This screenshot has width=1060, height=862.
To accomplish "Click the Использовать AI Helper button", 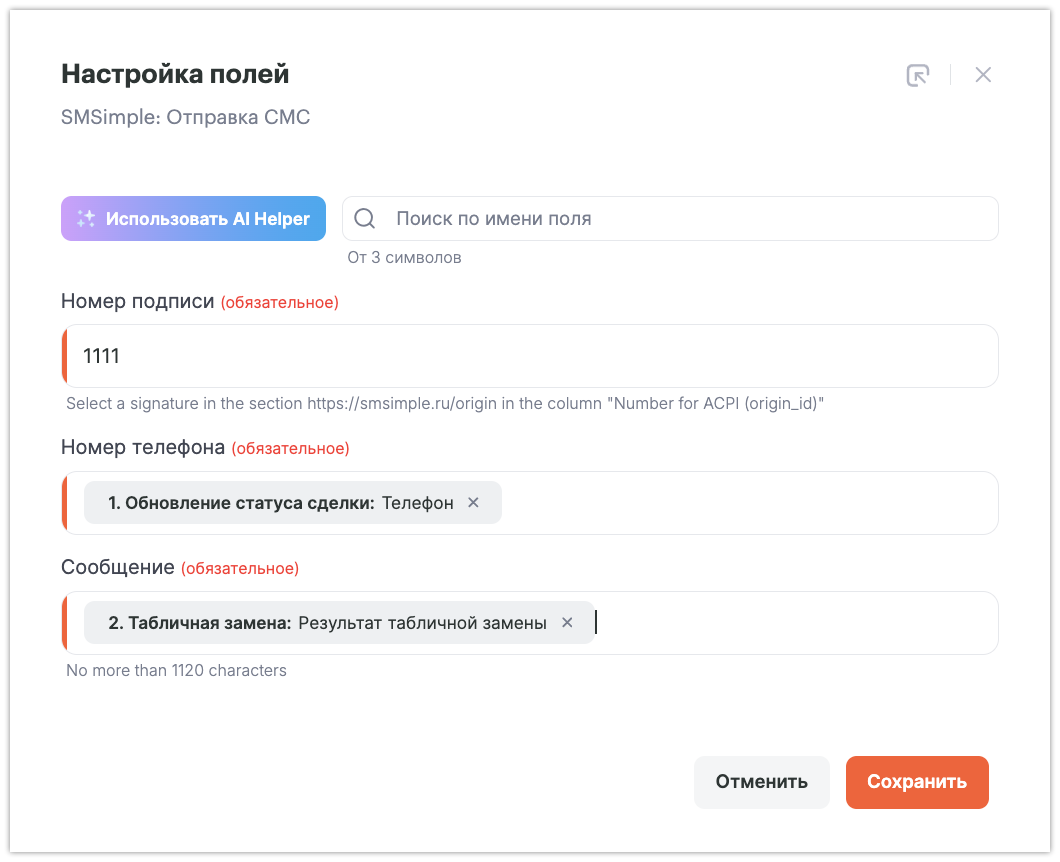I will pyautogui.click(x=193, y=219).
